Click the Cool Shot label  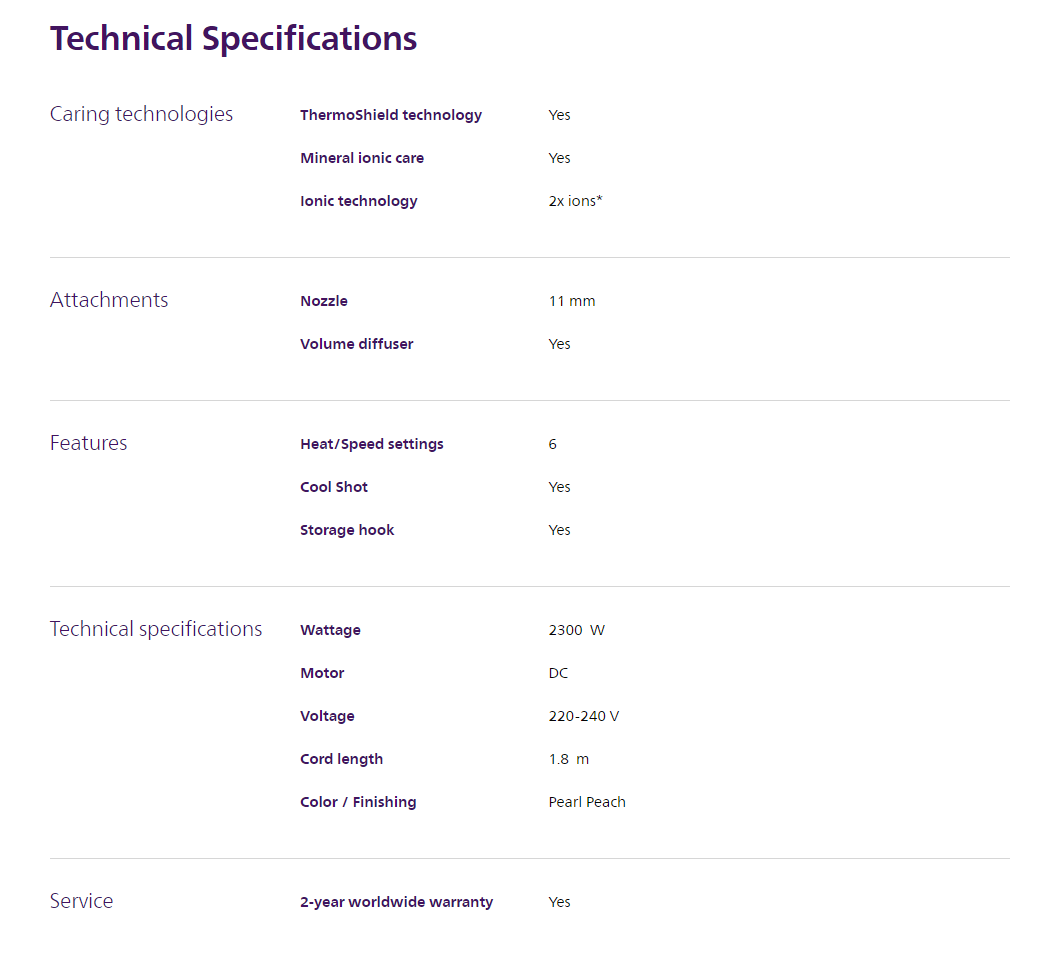point(333,487)
